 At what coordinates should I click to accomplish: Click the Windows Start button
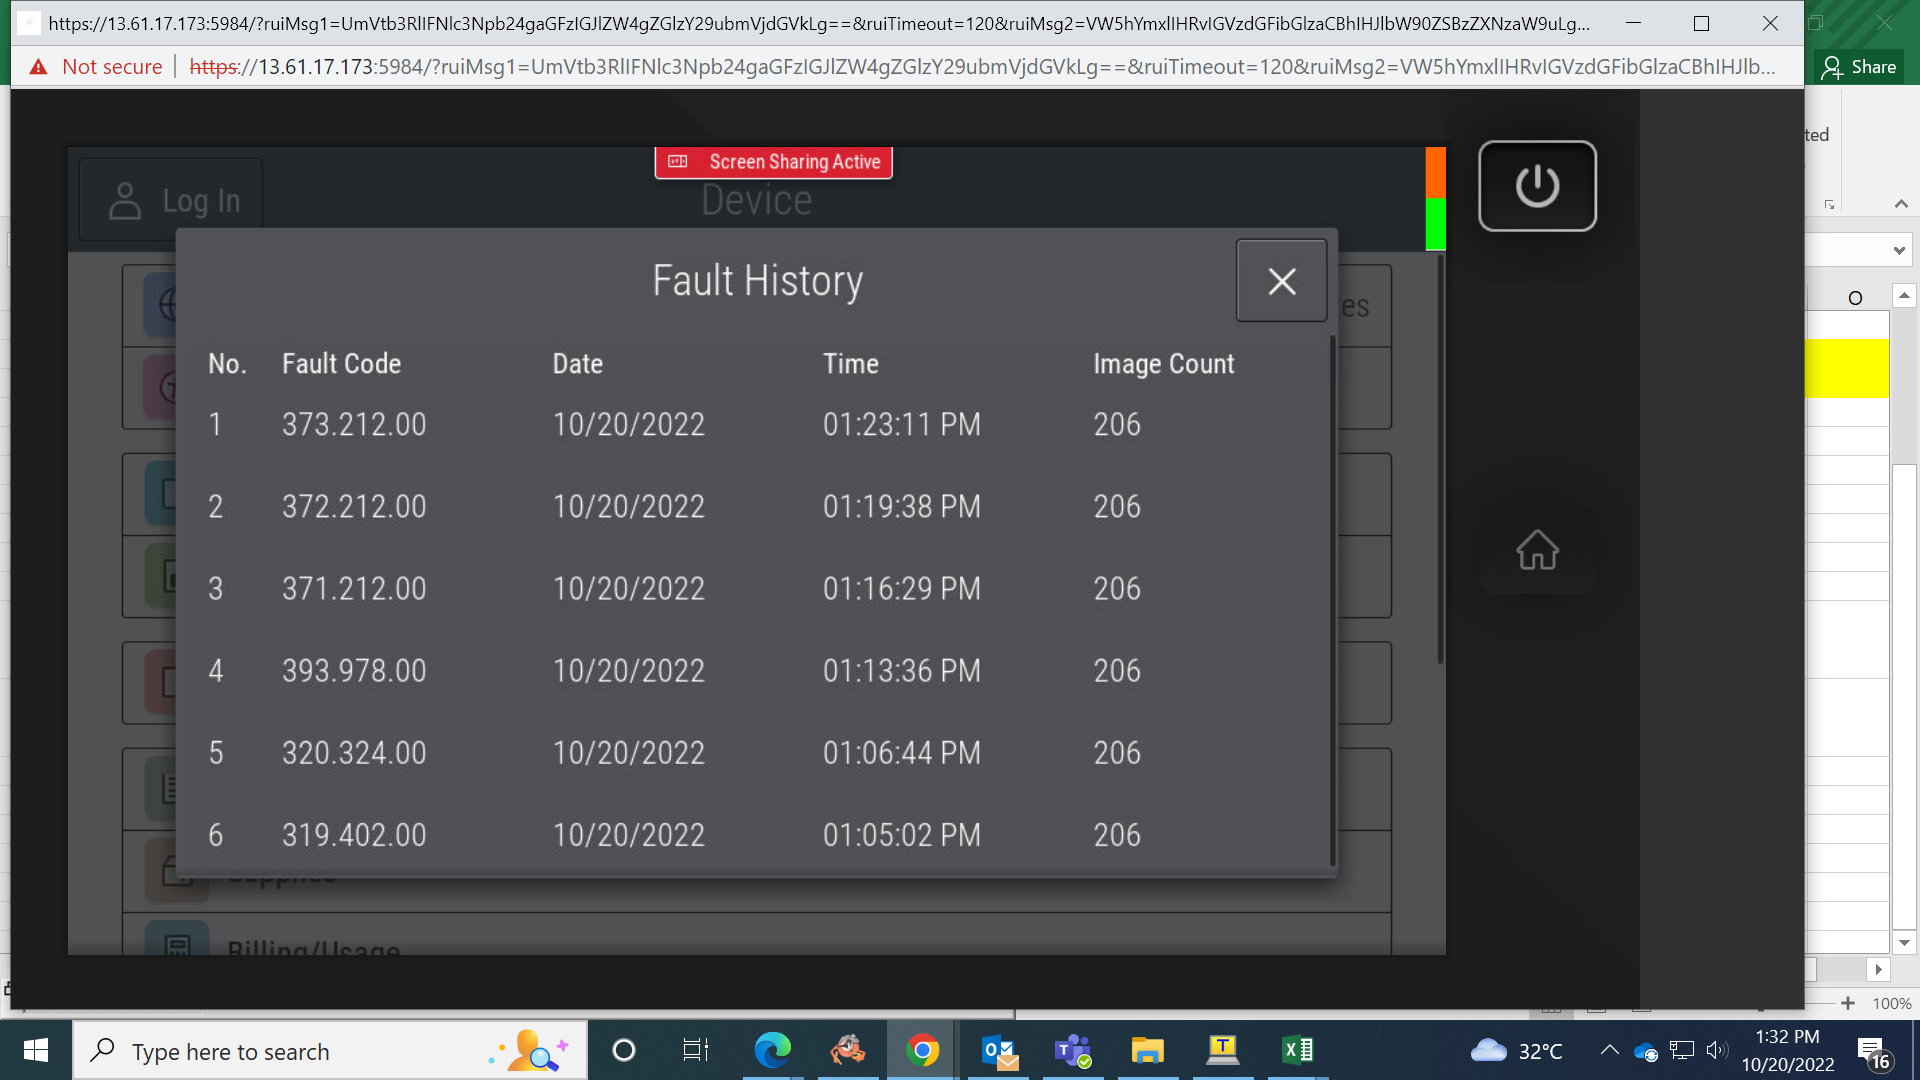(36, 1050)
